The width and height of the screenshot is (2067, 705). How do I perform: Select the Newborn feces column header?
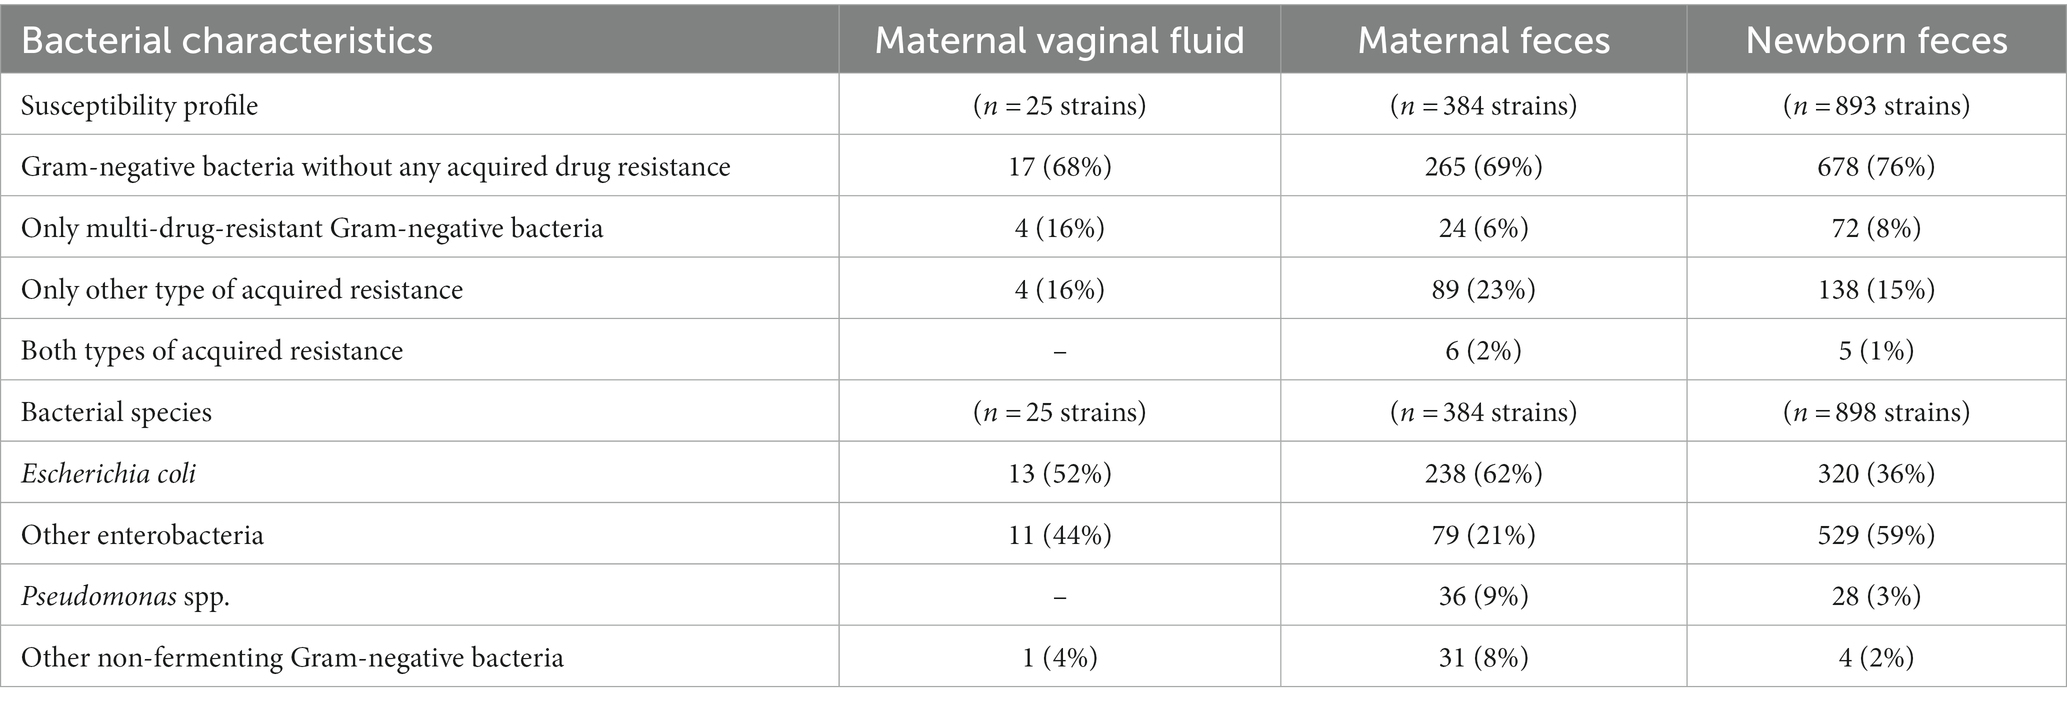point(1877,40)
